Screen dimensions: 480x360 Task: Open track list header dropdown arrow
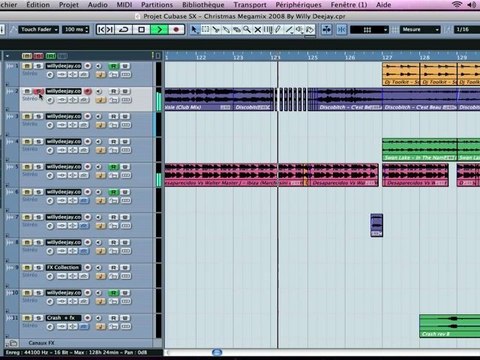7,56
